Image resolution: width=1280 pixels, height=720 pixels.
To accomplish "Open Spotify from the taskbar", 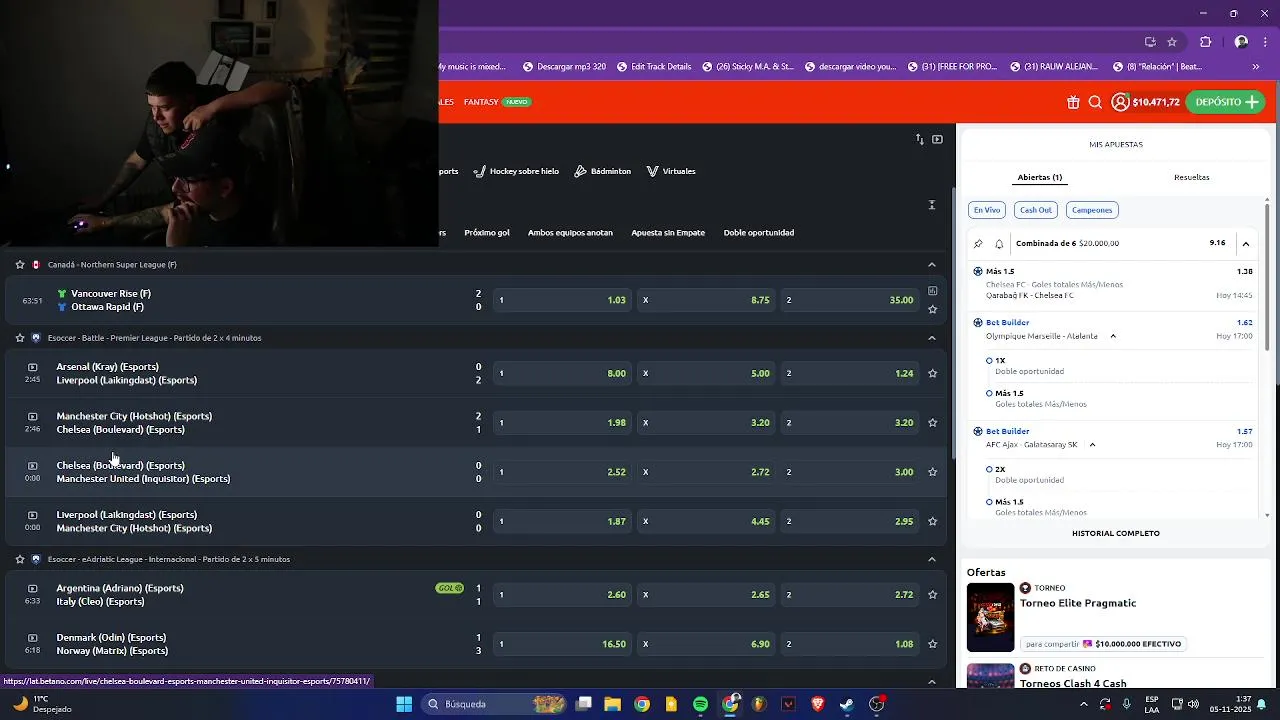I will click(x=700, y=704).
